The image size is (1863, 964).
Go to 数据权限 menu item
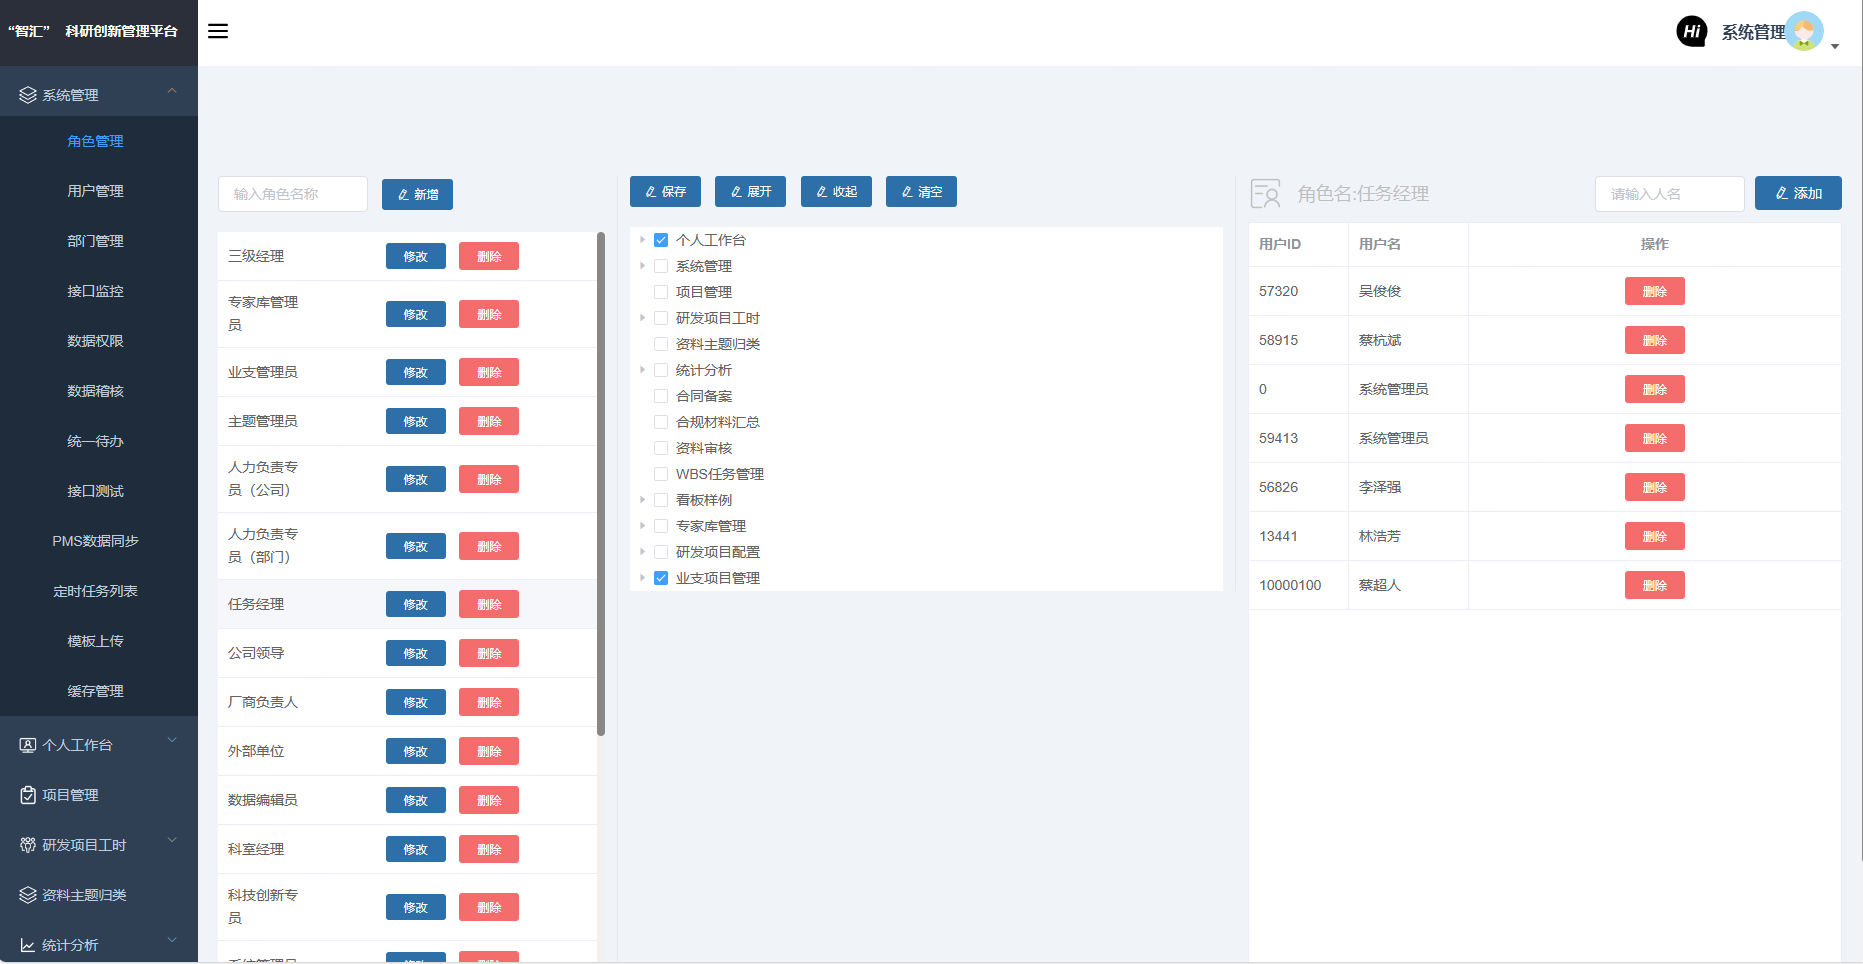[x=95, y=341]
